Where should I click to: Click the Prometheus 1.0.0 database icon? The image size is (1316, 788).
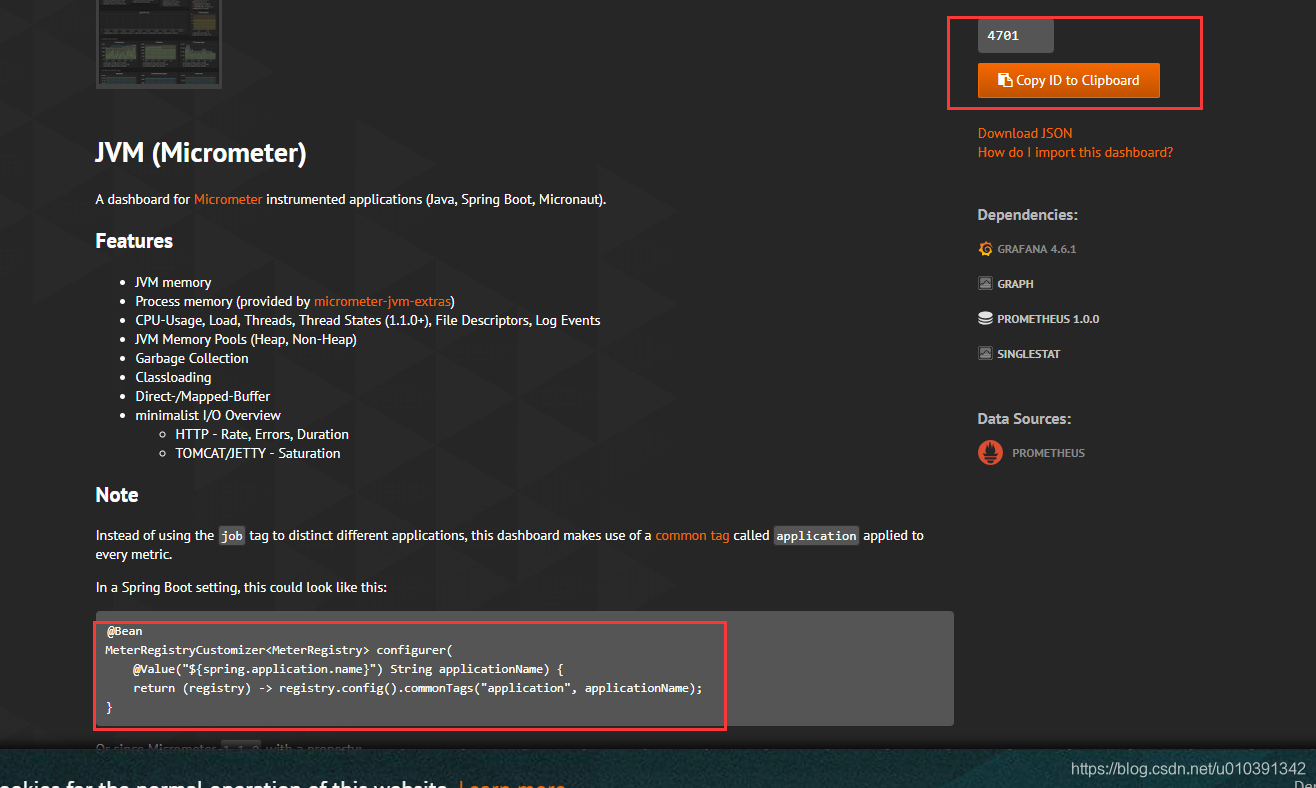tap(985, 319)
